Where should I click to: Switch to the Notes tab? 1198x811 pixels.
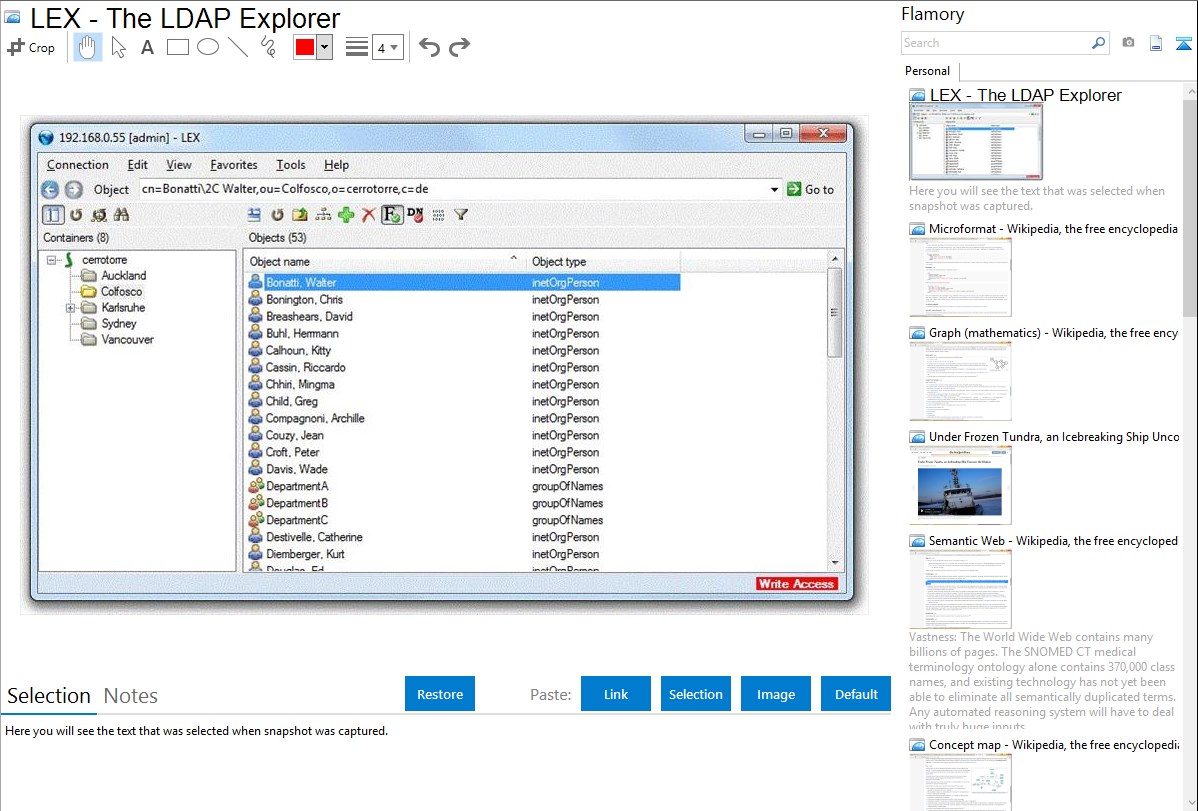[x=131, y=696]
